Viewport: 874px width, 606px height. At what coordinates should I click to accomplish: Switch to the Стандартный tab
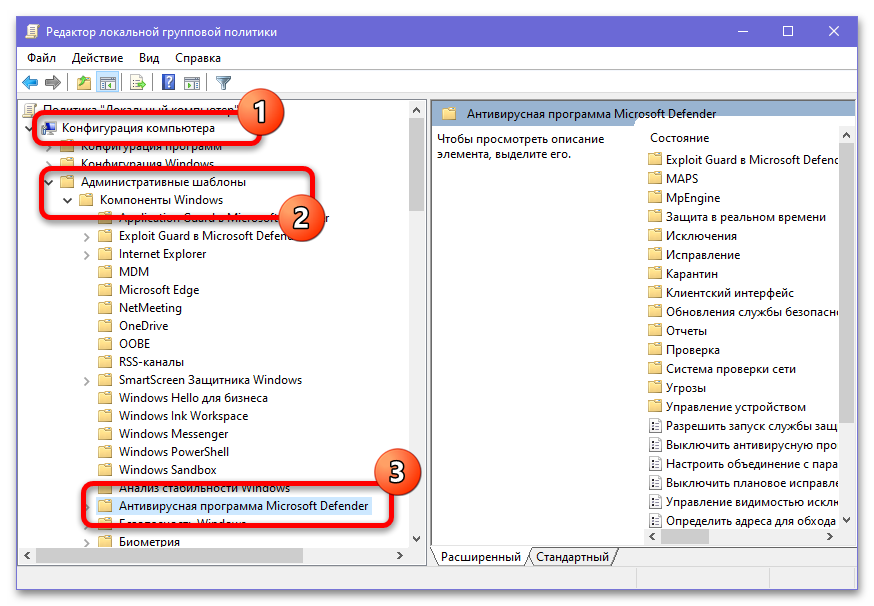pyautogui.click(x=572, y=557)
